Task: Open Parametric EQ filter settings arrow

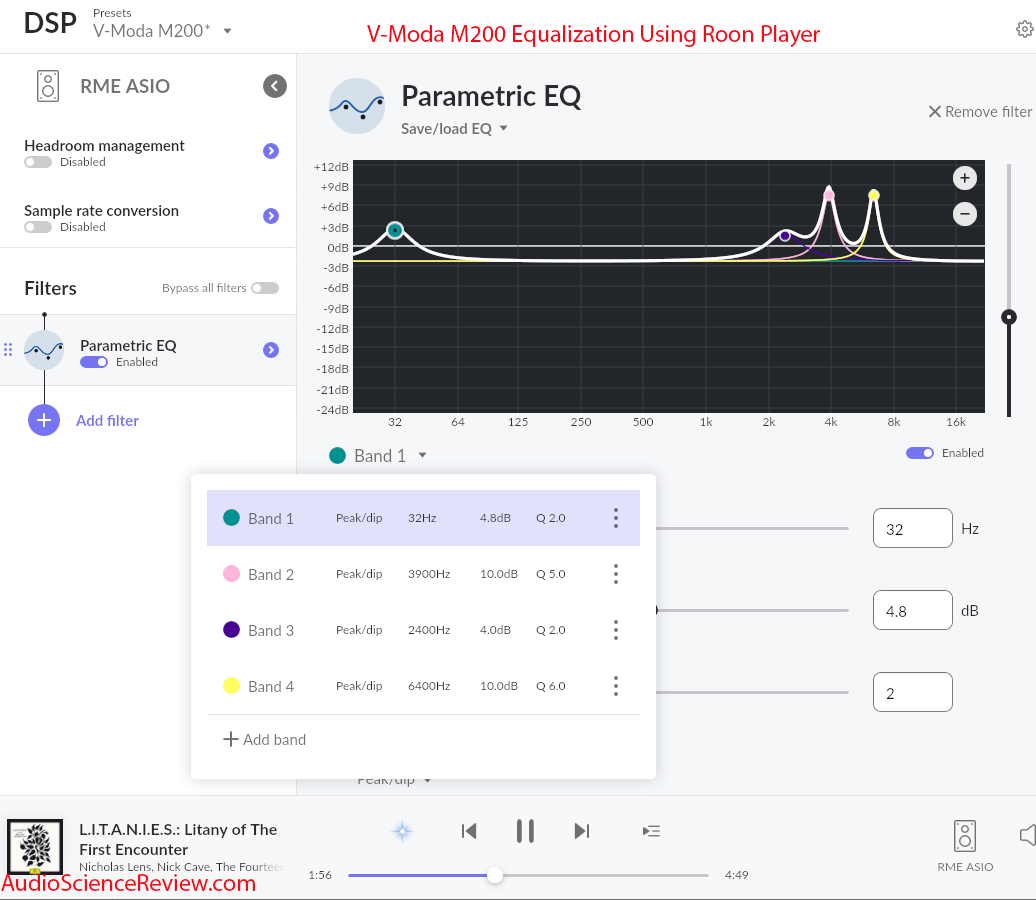Action: [271, 350]
